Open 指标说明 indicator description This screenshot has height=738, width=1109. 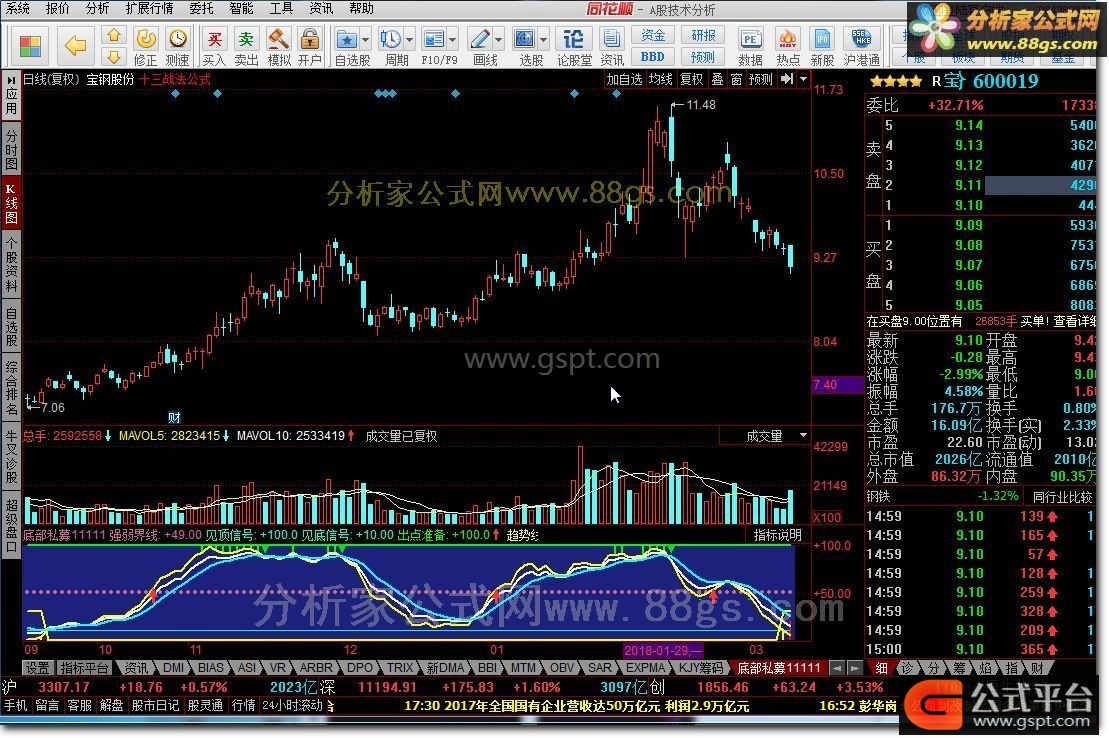[777, 535]
